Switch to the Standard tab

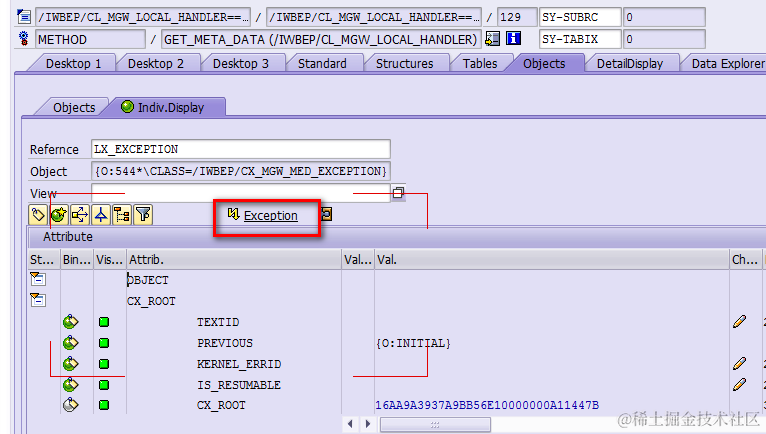(322, 64)
